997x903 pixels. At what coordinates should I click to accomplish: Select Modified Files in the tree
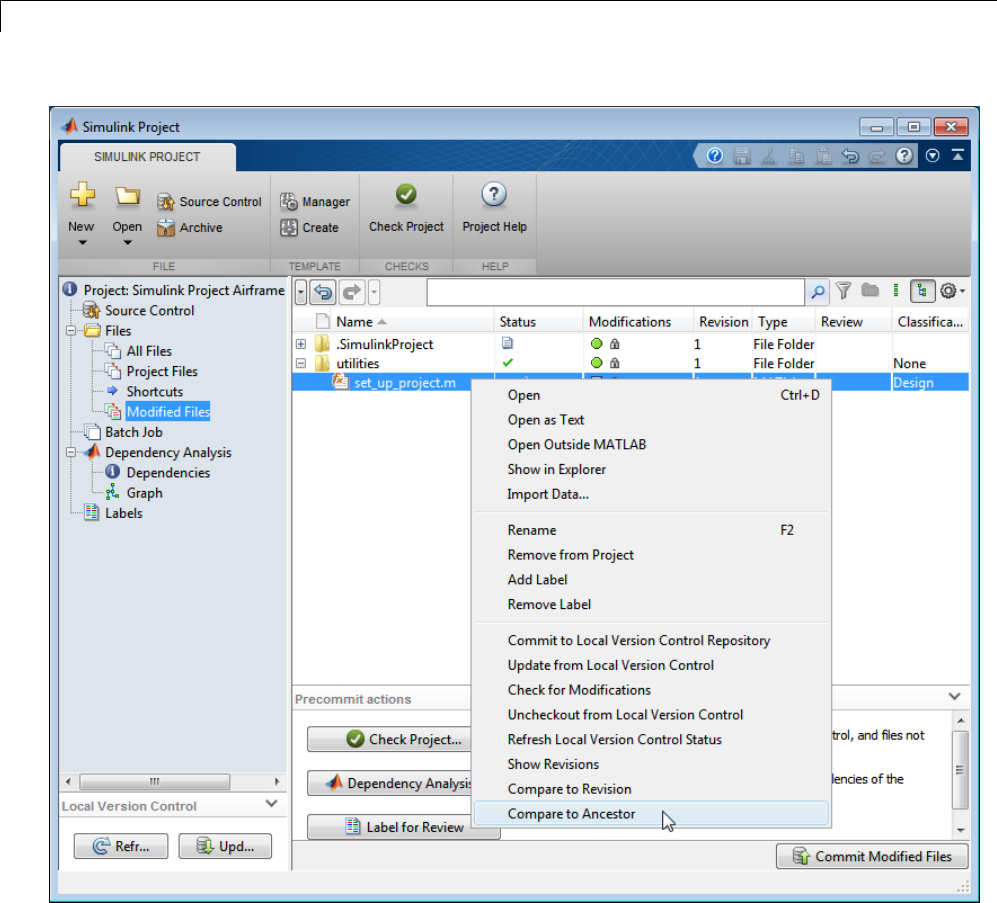point(168,412)
